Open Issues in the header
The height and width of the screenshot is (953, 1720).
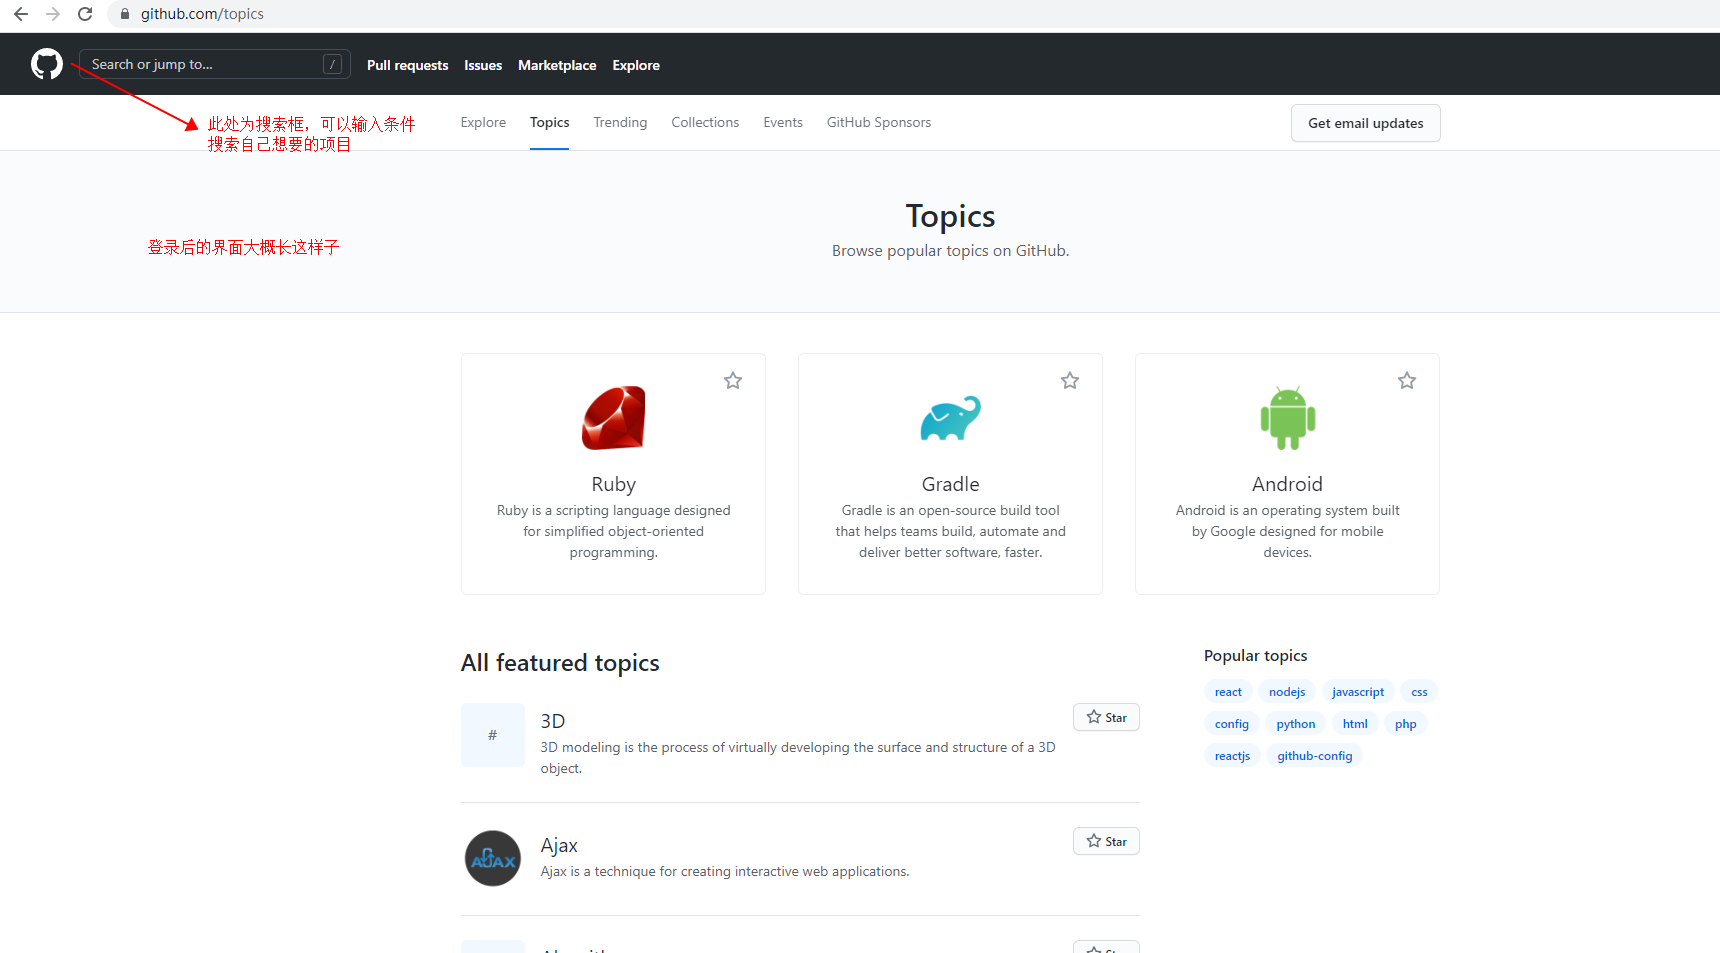coord(483,65)
